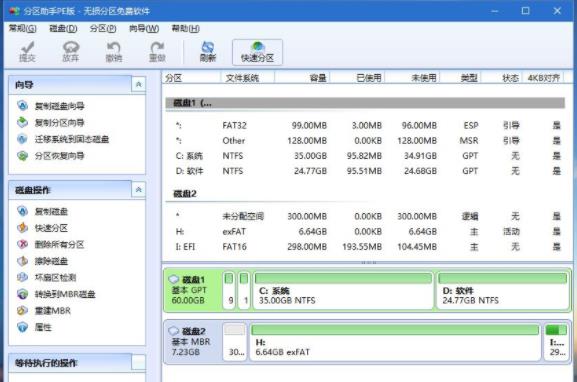Click the small ESP block labeled 9
This screenshot has width=577, height=382.
coord(229,290)
